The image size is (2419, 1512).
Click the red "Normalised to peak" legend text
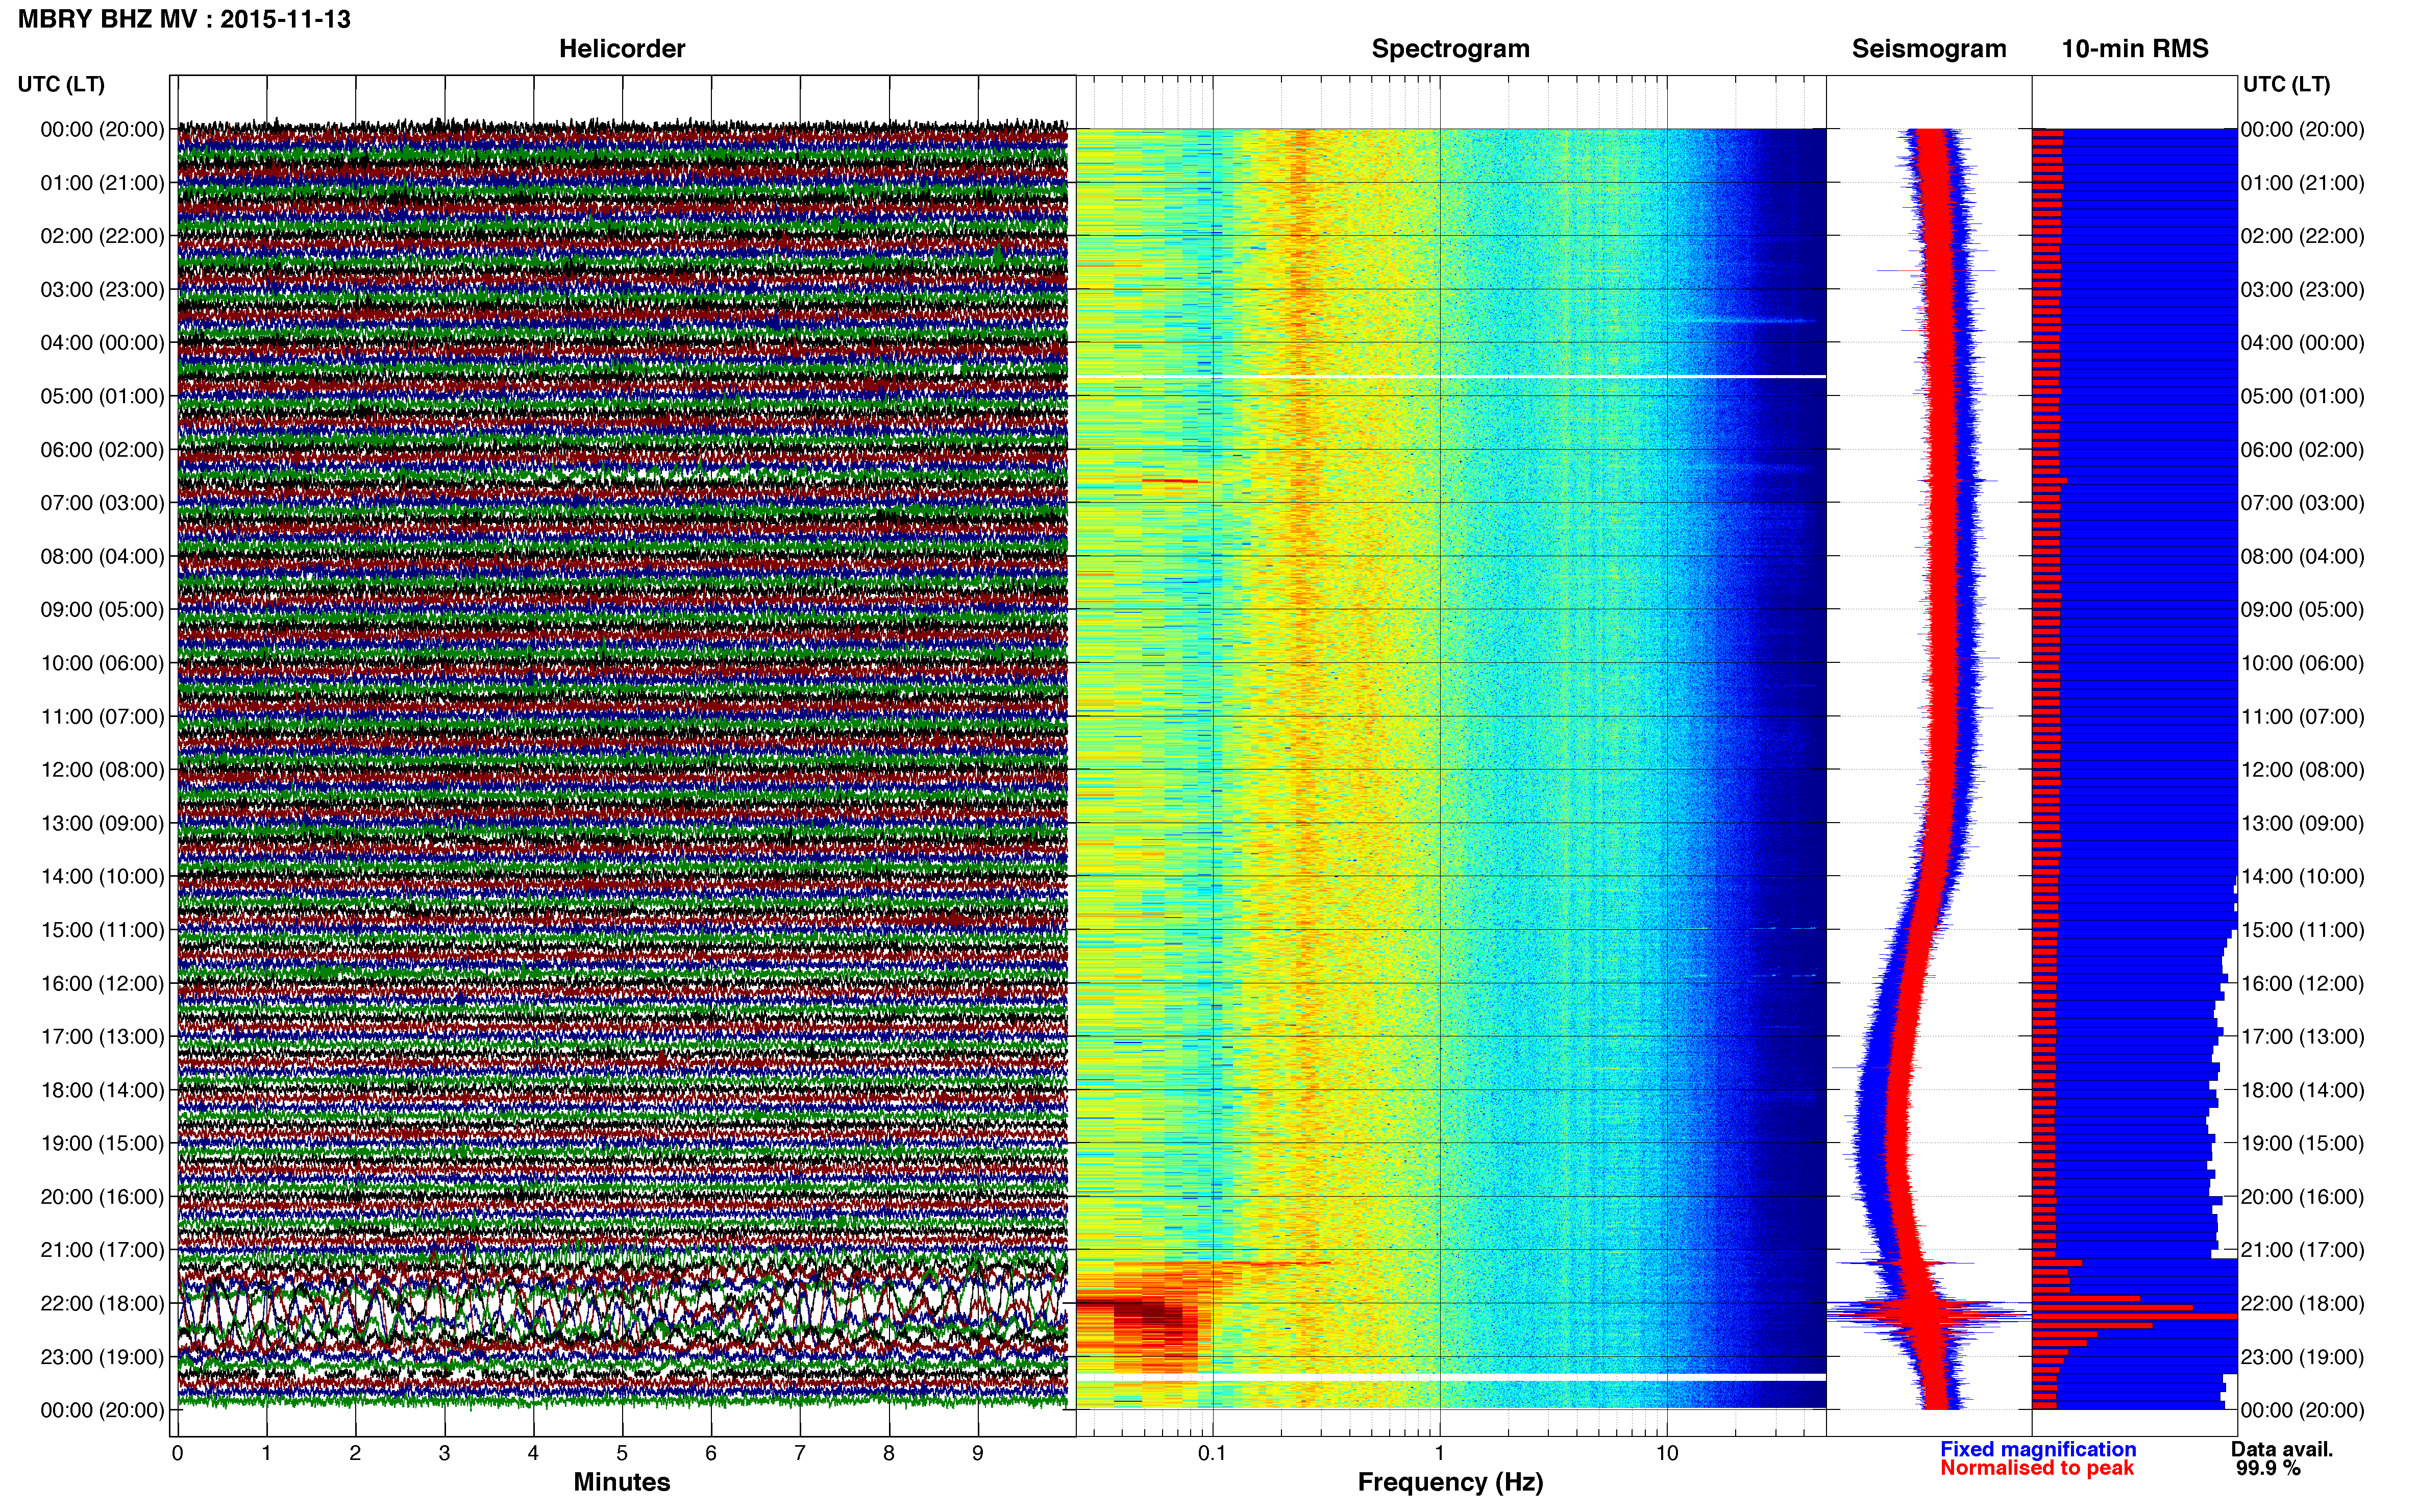coord(2037,1468)
